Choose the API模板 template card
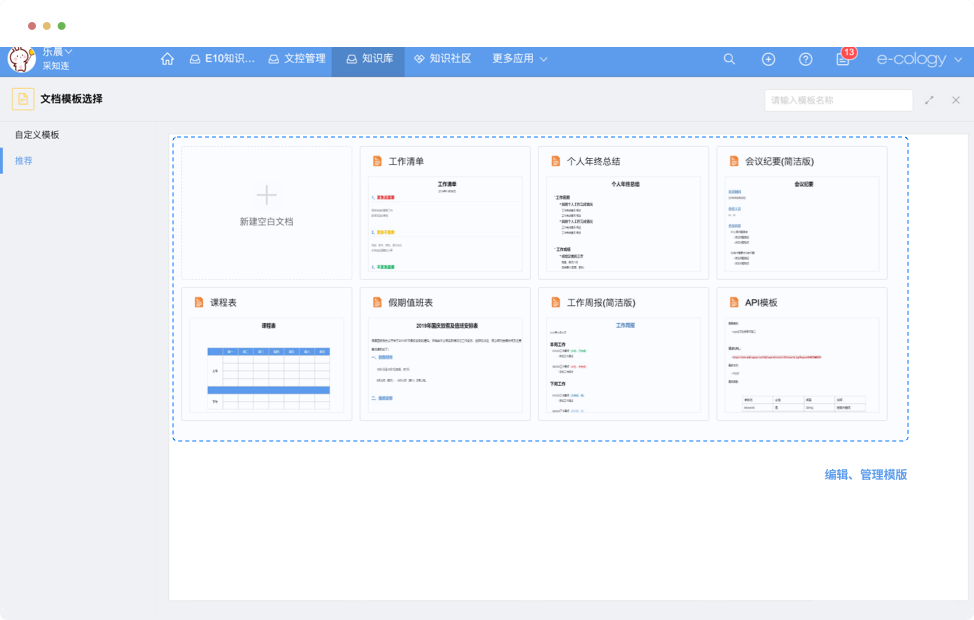This screenshot has height=620, width=974. [802, 354]
